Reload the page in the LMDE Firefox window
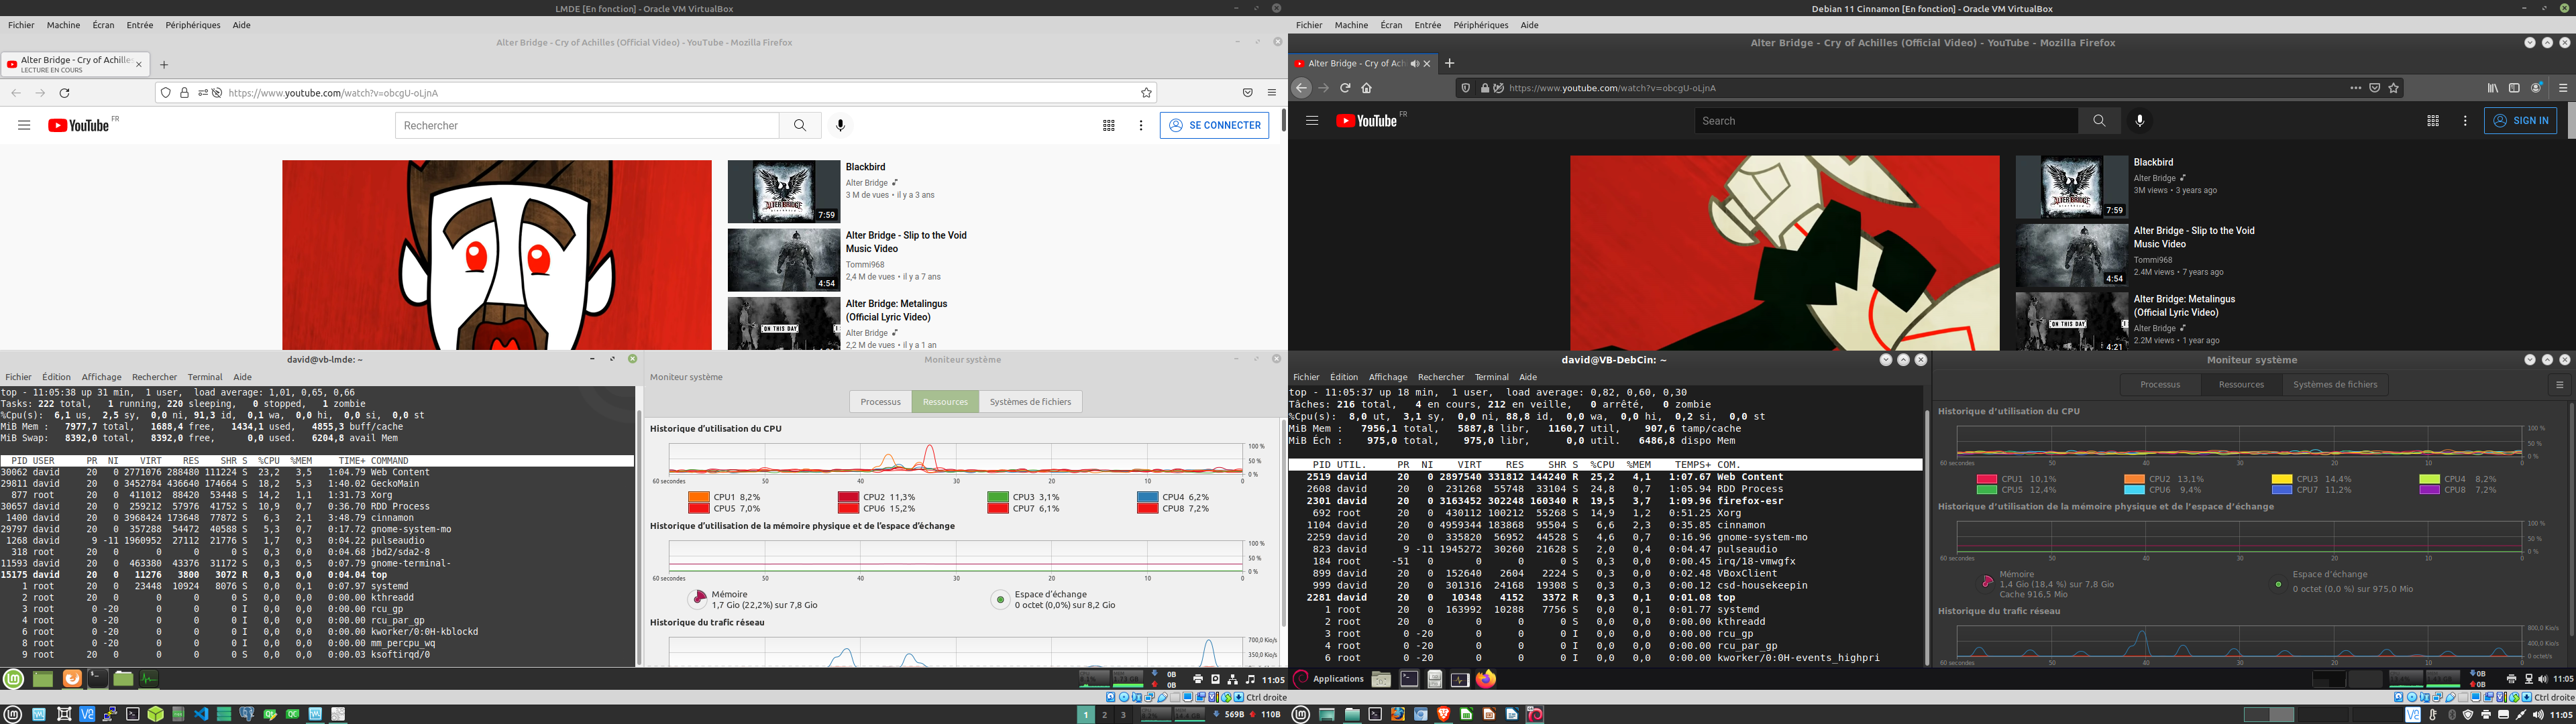Image resolution: width=2576 pixels, height=724 pixels. coord(64,93)
